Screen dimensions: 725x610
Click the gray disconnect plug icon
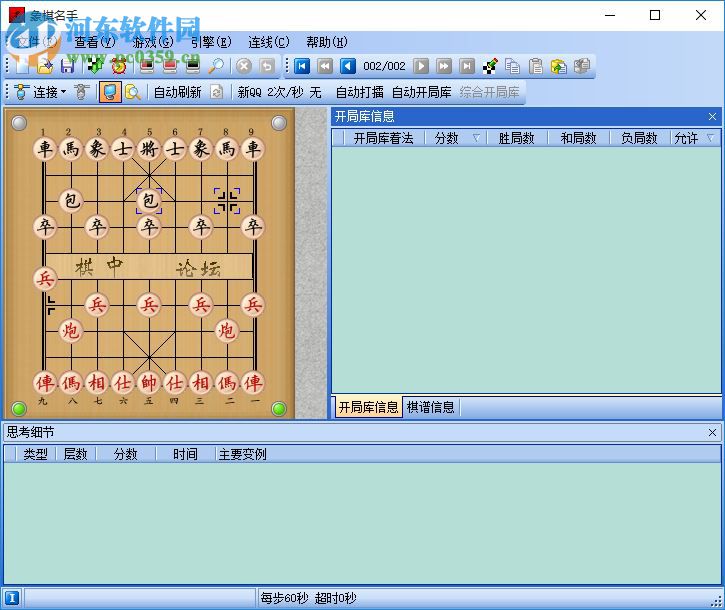coord(81,92)
